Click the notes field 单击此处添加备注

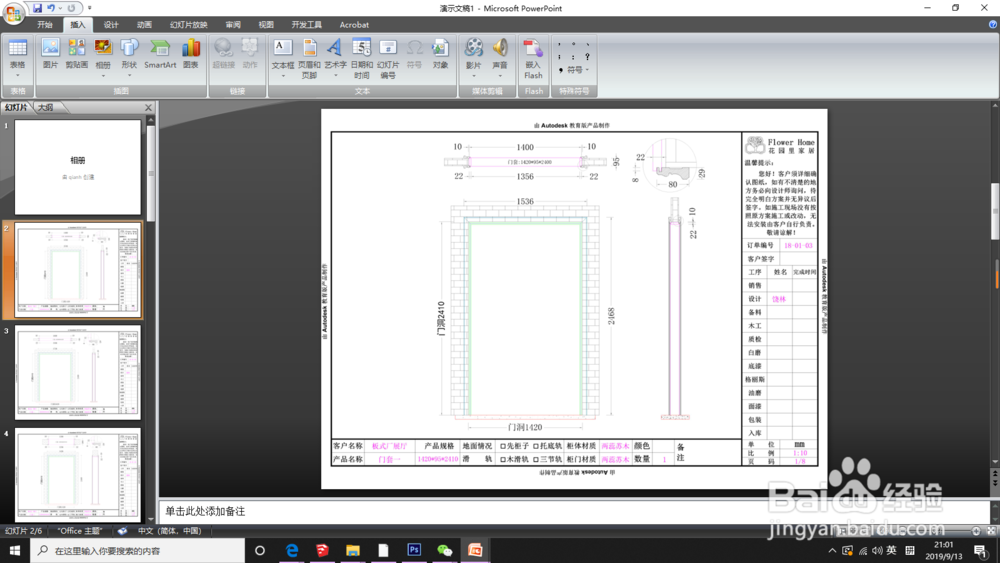click(574, 511)
